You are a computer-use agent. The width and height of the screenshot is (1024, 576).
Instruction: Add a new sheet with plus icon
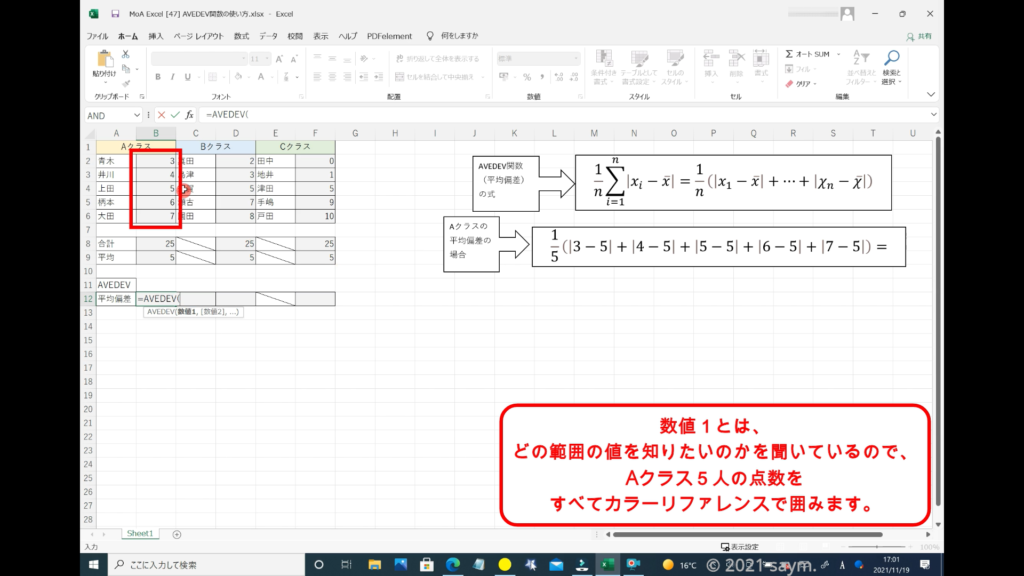(x=176, y=534)
